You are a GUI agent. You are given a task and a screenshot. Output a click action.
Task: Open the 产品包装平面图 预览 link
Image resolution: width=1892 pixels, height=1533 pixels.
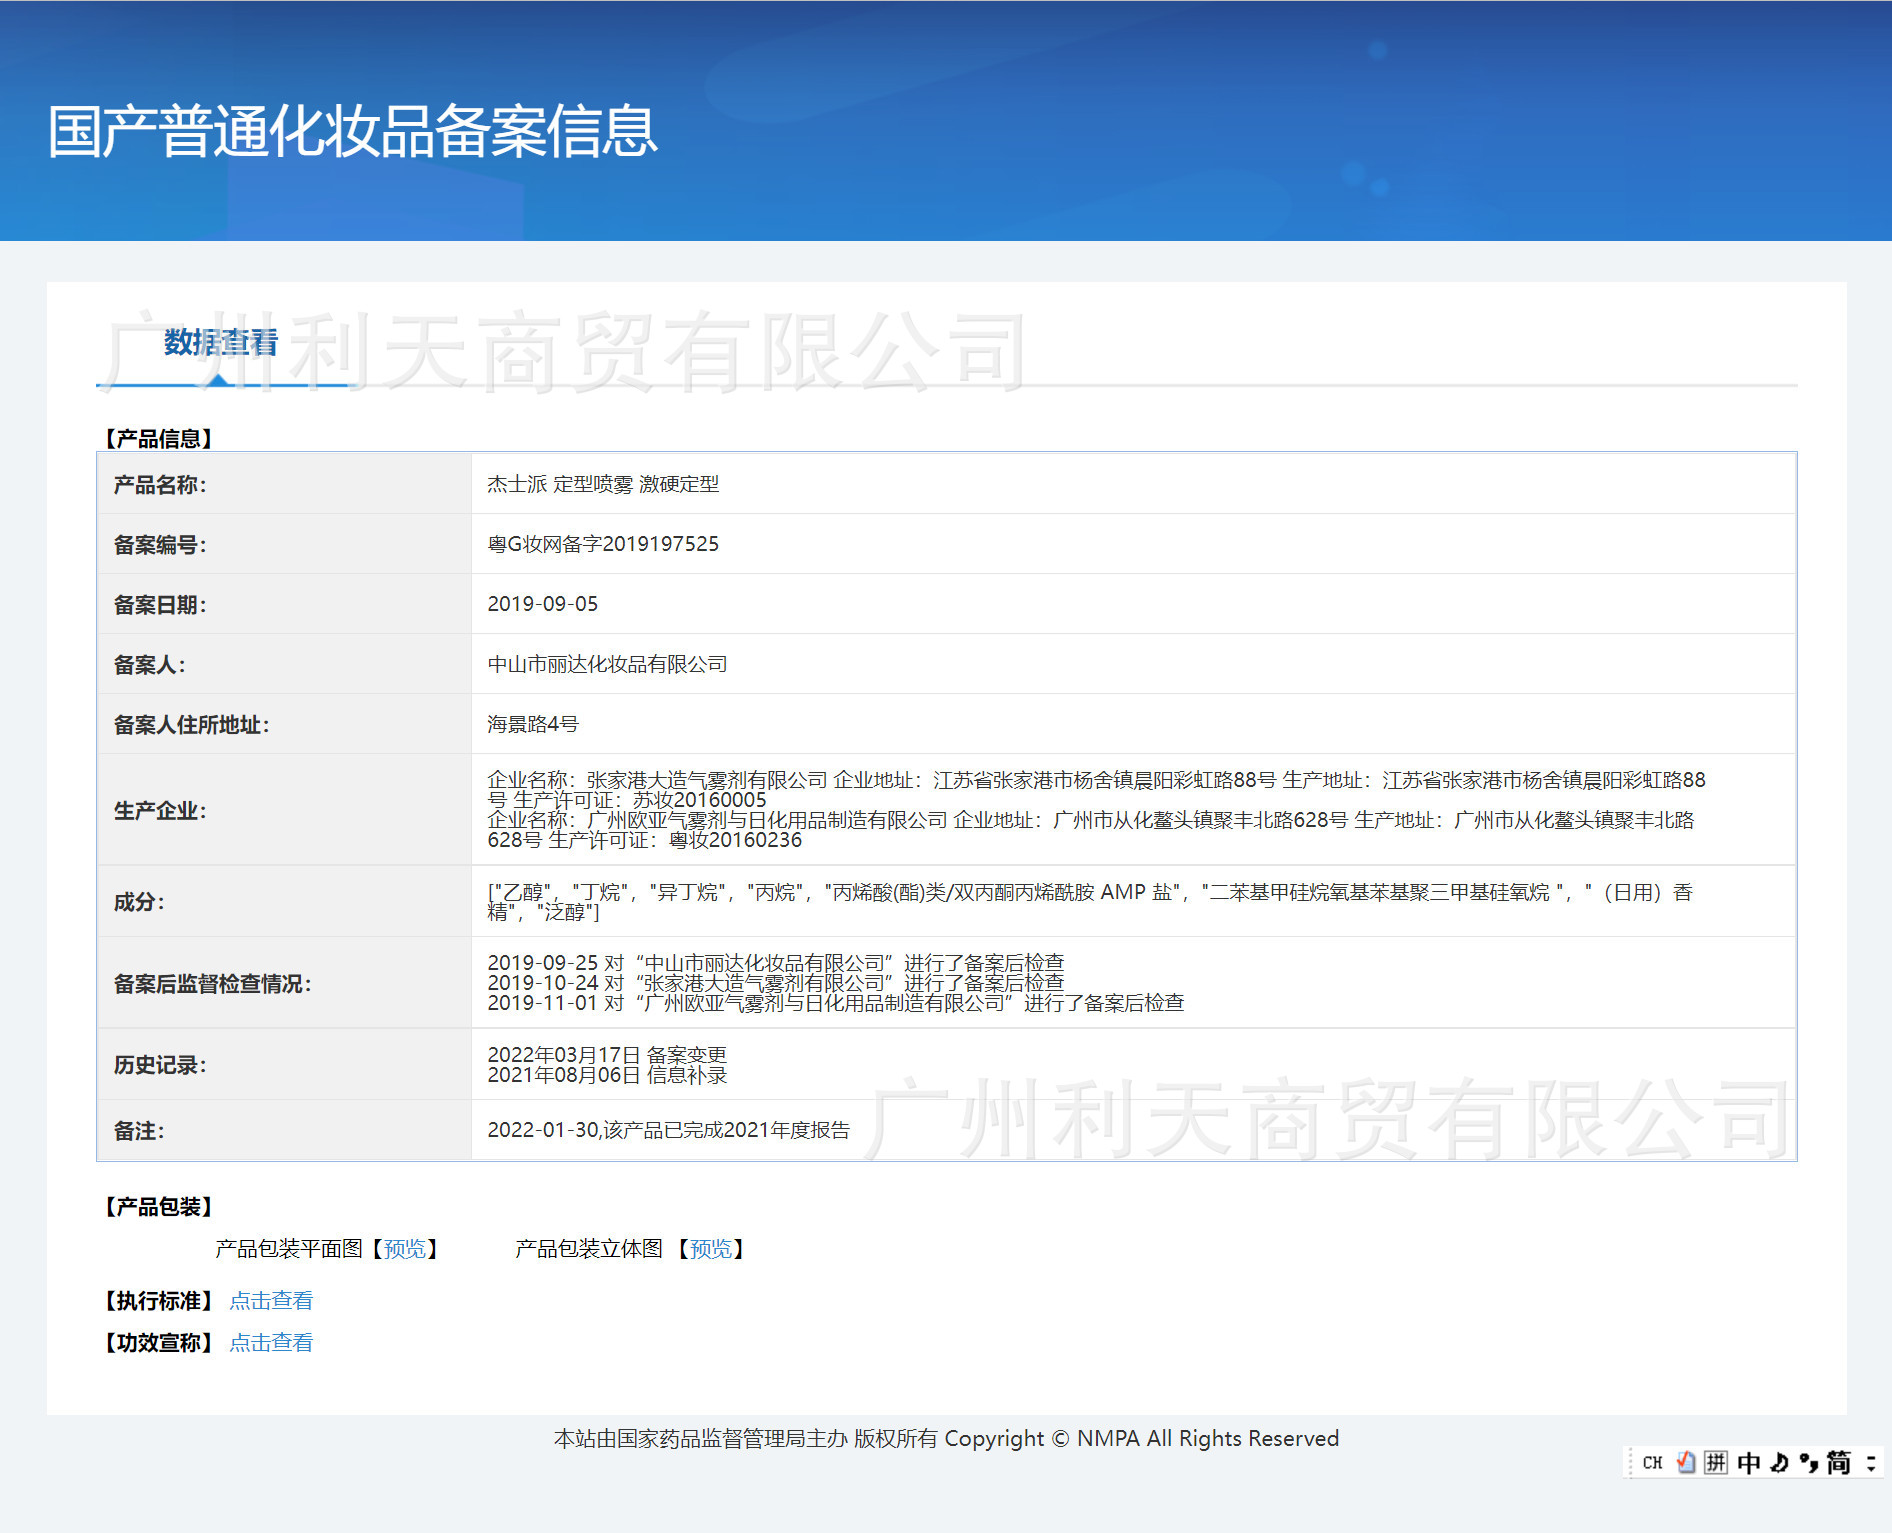(x=405, y=1249)
